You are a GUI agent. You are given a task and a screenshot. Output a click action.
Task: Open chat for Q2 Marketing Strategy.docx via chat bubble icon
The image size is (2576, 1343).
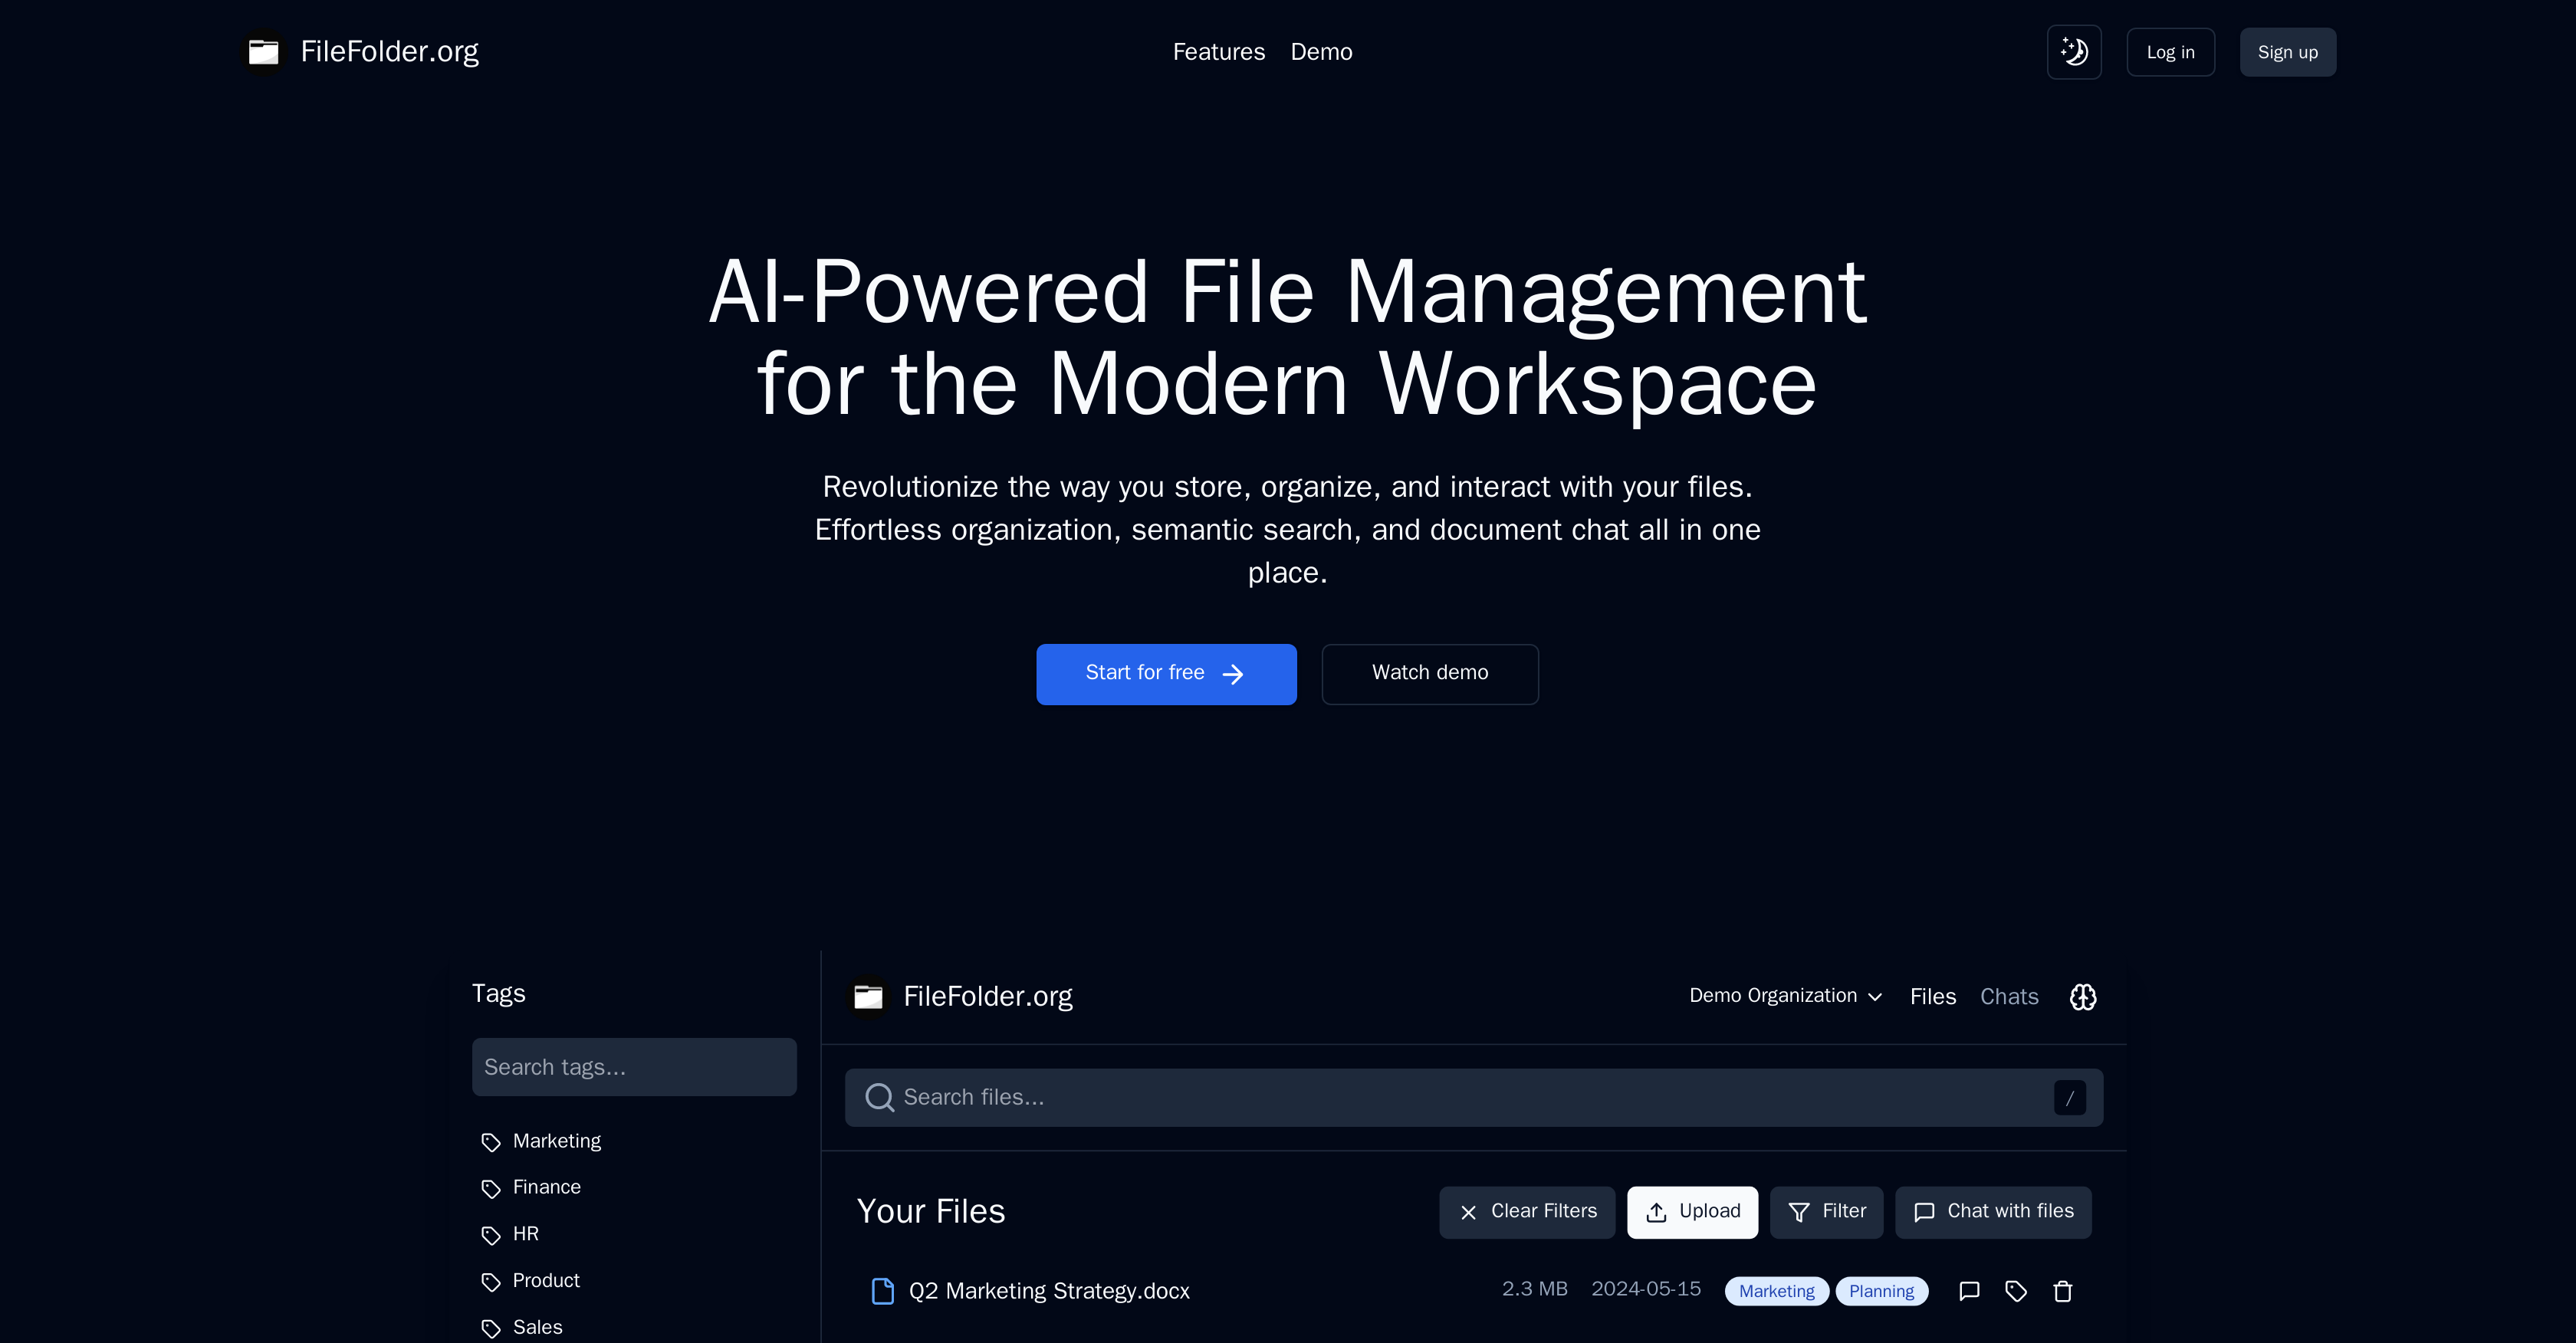1969,1291
